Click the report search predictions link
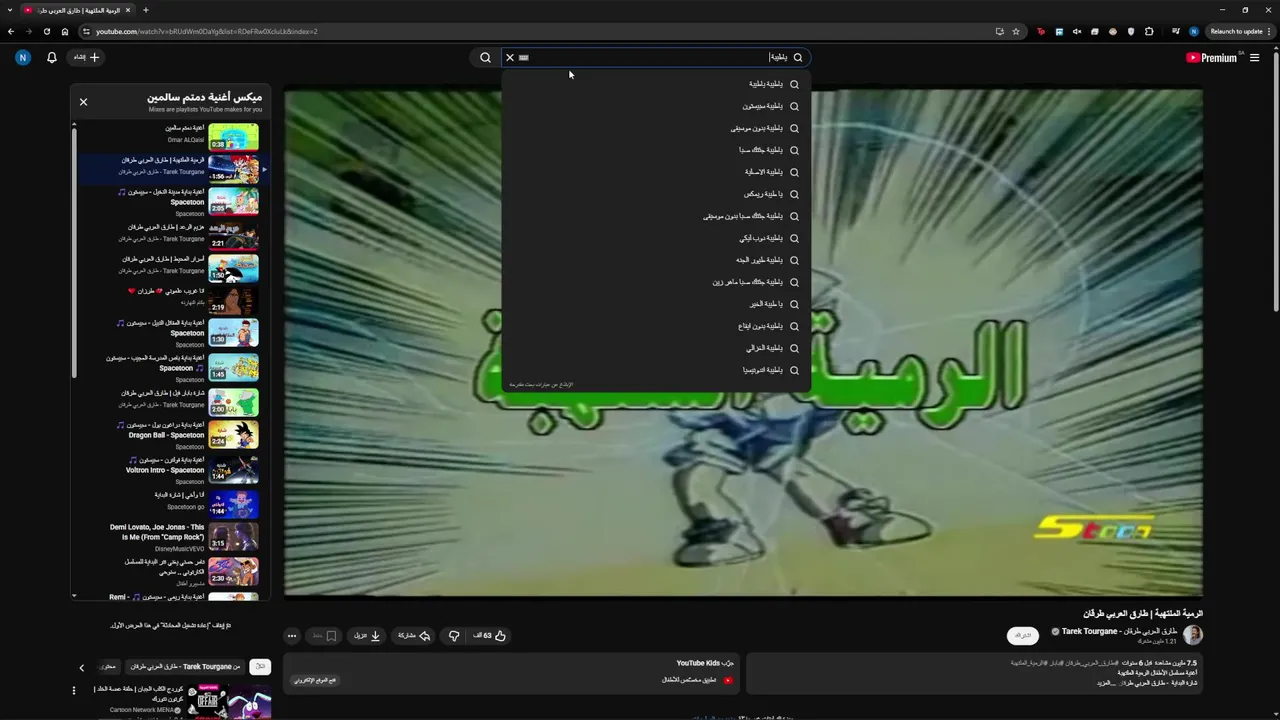This screenshot has height=720, width=1280. pos(541,385)
